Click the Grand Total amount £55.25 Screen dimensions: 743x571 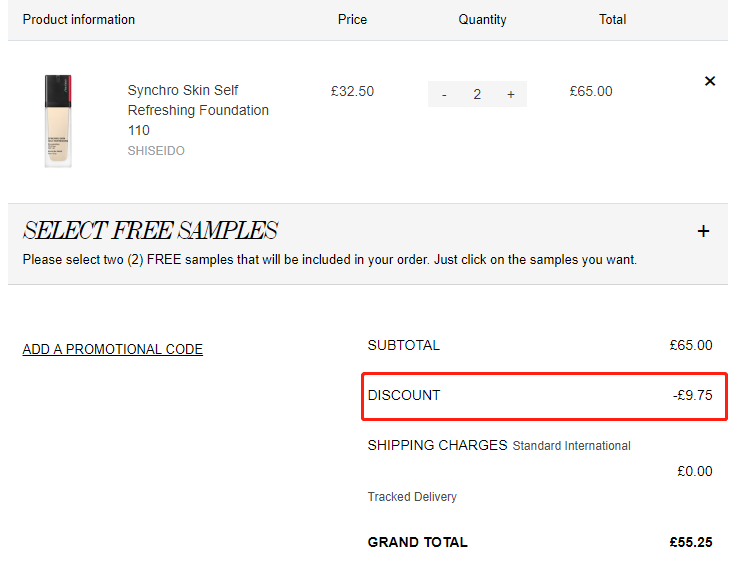coord(691,542)
